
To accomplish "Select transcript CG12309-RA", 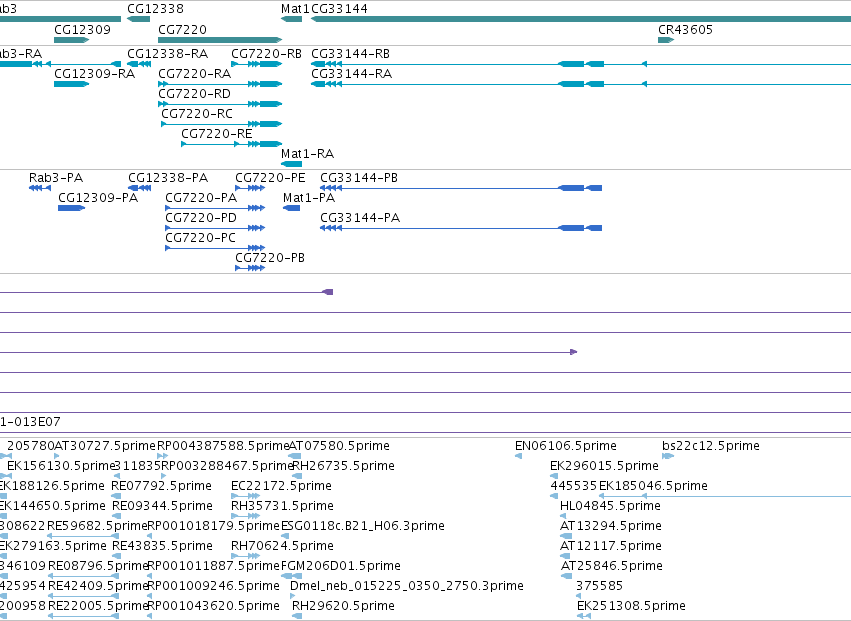I will (x=94, y=73).
